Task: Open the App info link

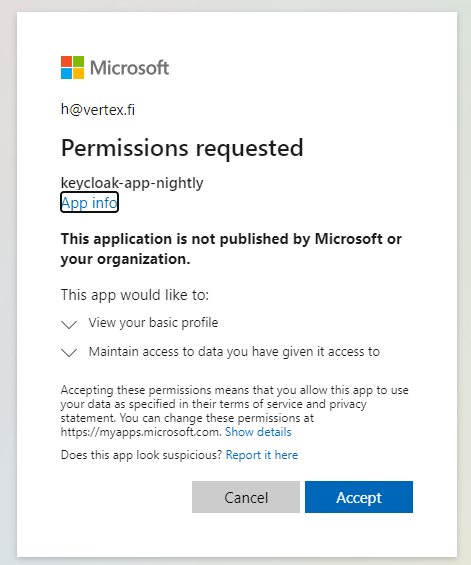Action: [89, 203]
